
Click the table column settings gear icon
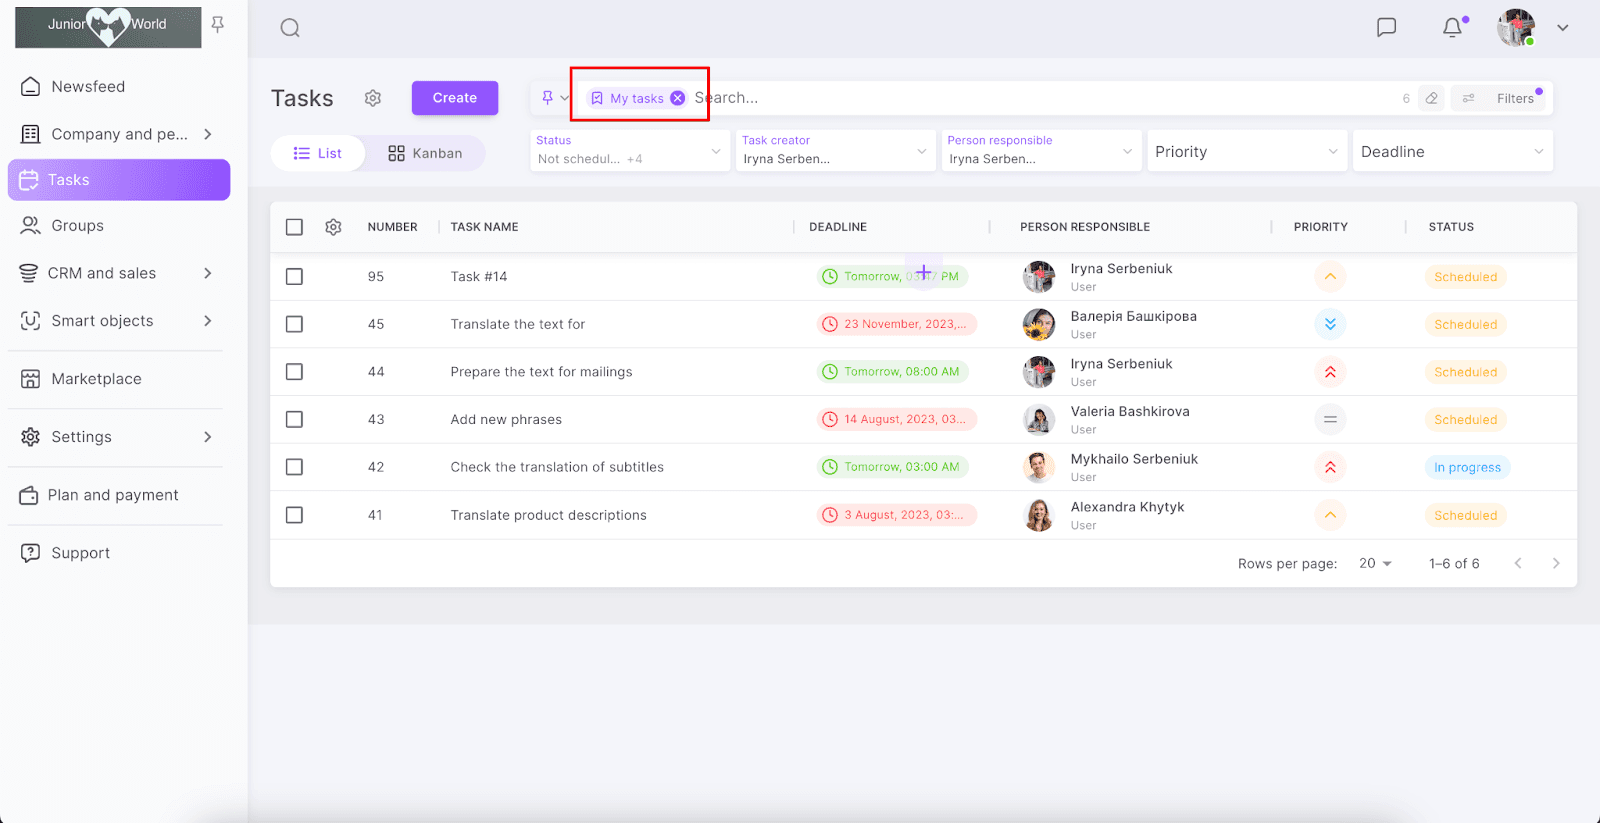point(333,227)
